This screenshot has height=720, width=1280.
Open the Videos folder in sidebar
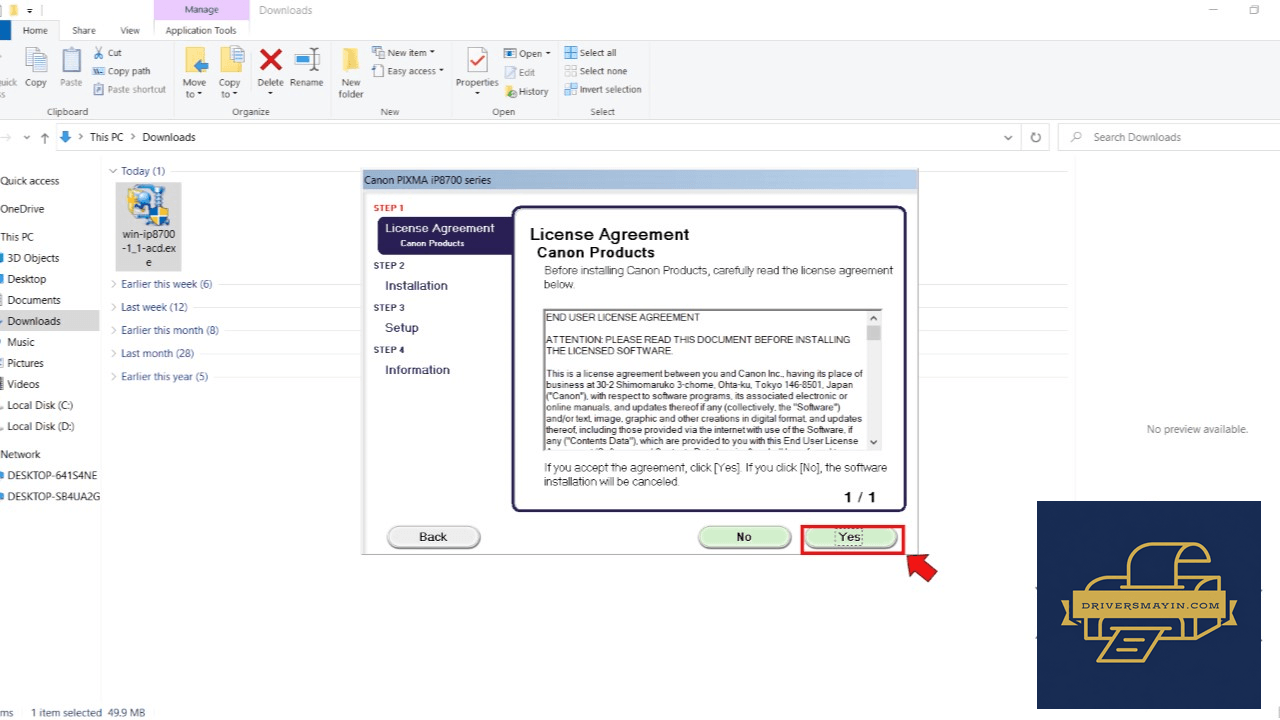click(x=23, y=384)
